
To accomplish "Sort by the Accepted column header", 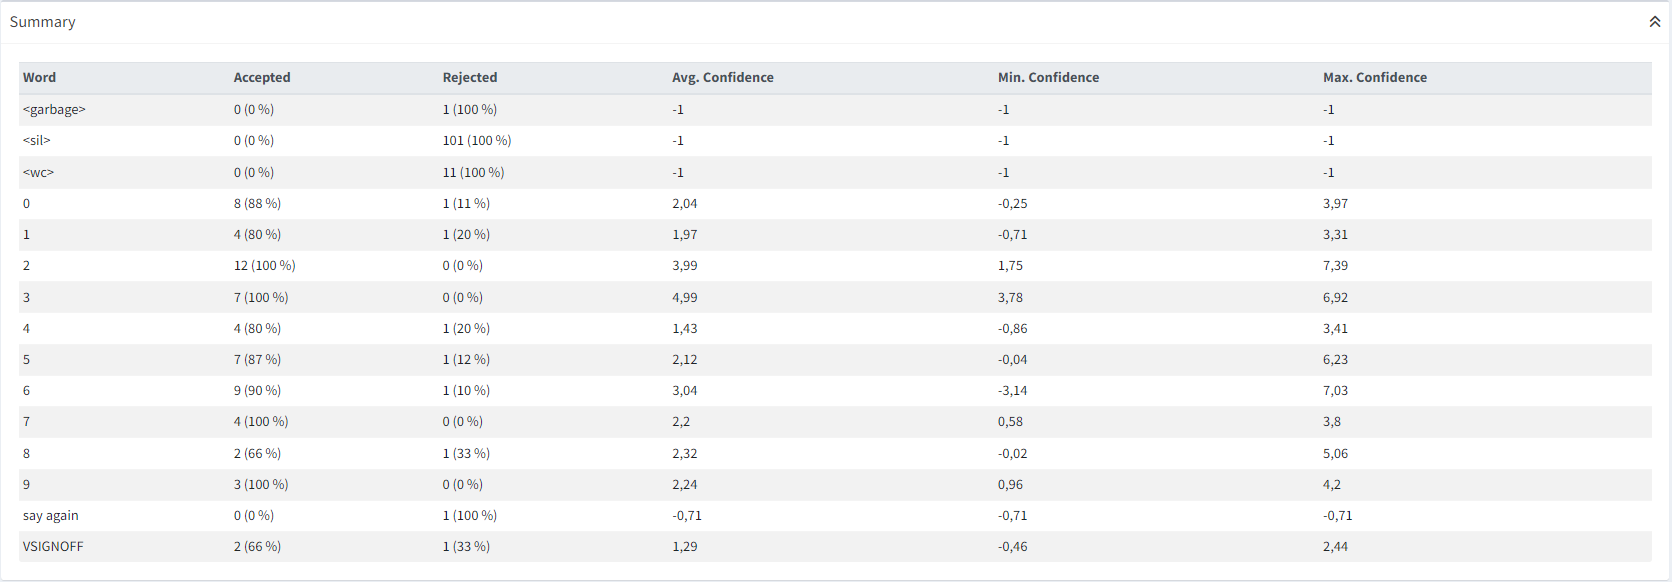I will click(x=262, y=77).
